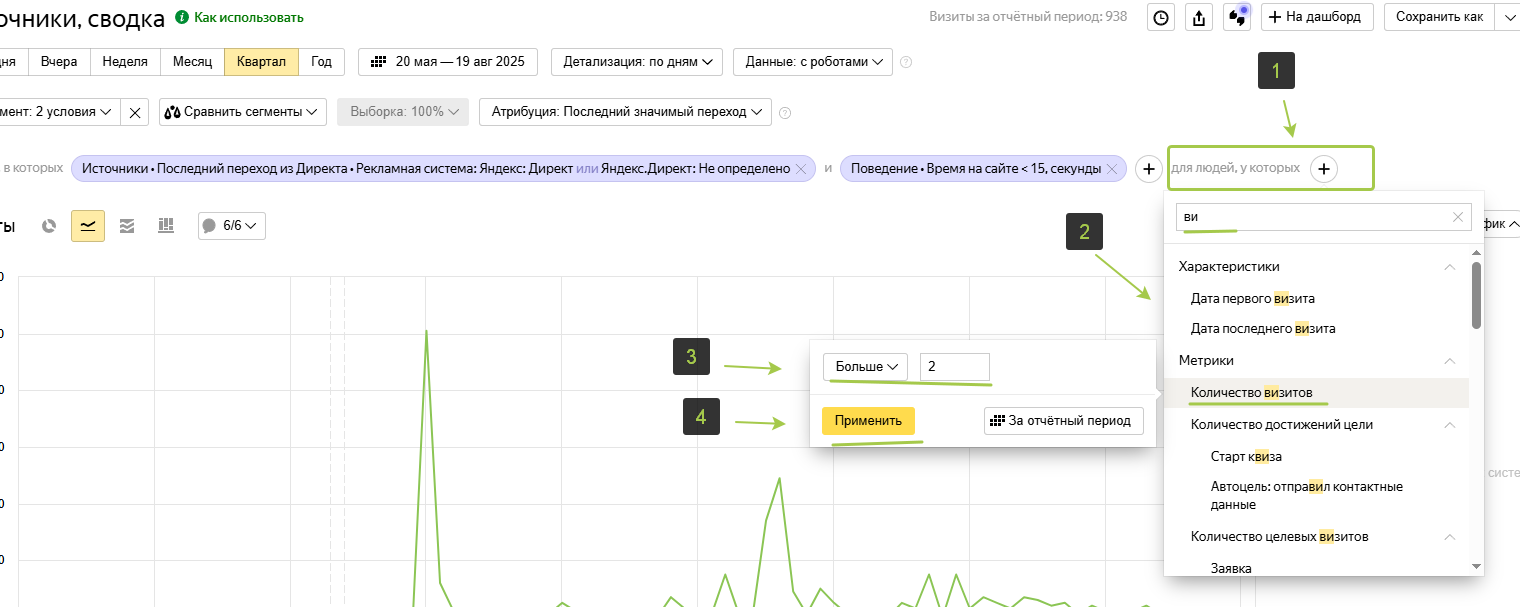Image resolution: width=1520 pixels, height=607 pixels.
Task: Collapse the Характеристики section
Action: click(1449, 267)
